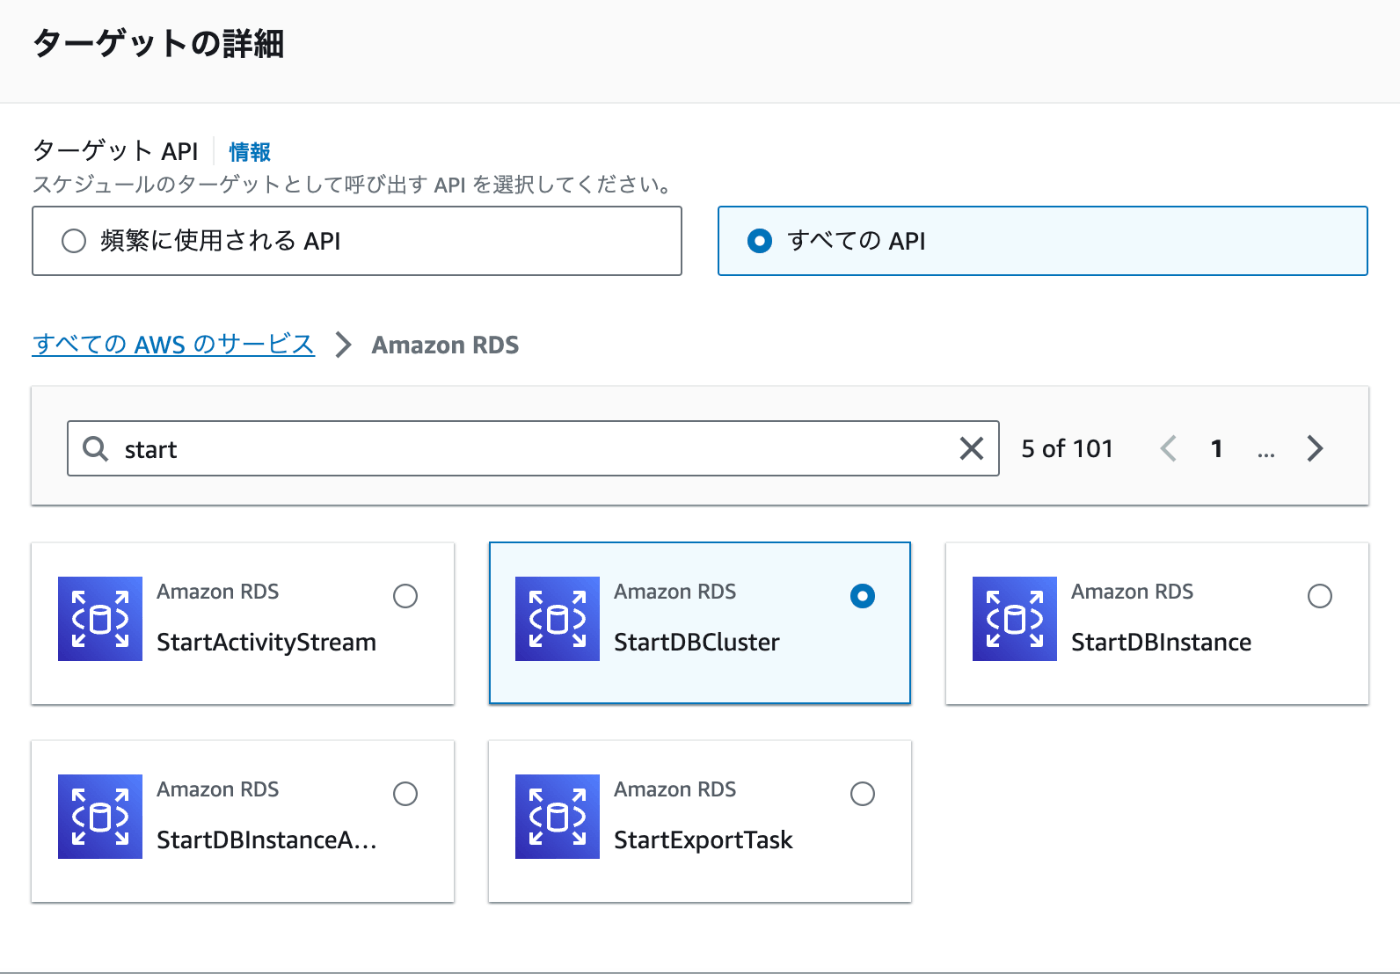
Task: Click the breadcrumb chevron separator
Action: 343,345
